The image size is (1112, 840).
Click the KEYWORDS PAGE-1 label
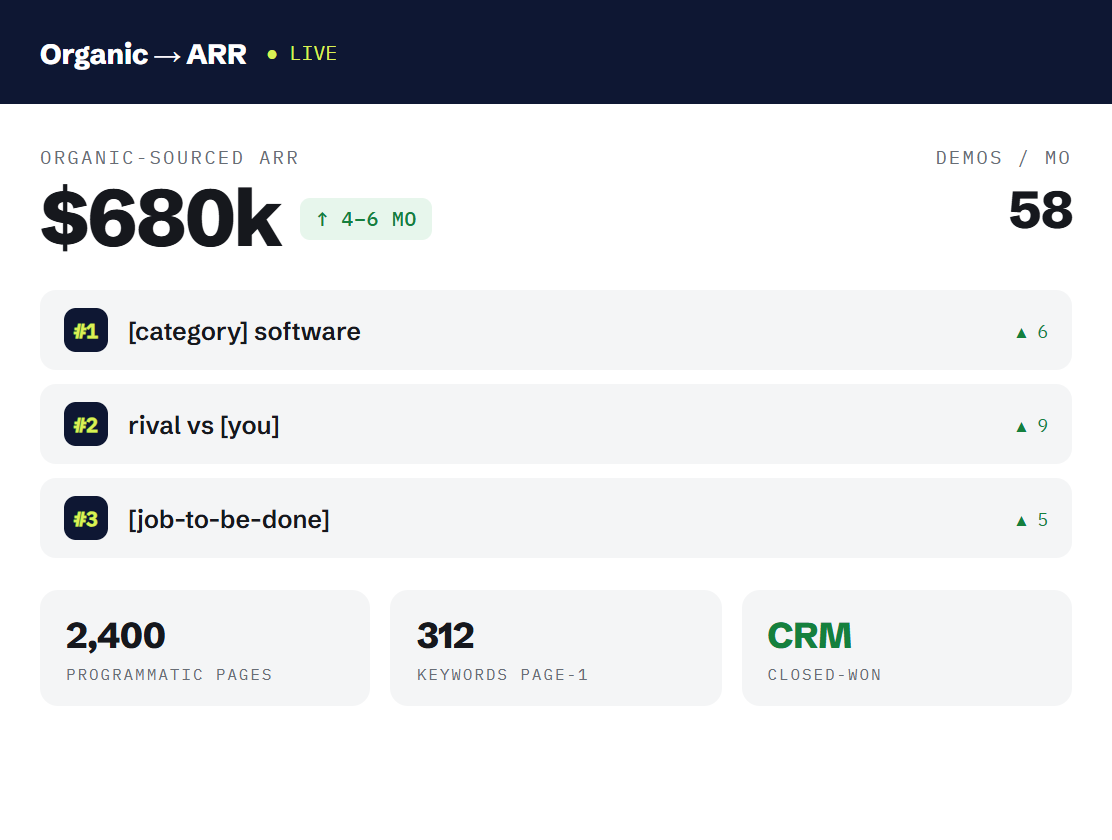click(503, 675)
